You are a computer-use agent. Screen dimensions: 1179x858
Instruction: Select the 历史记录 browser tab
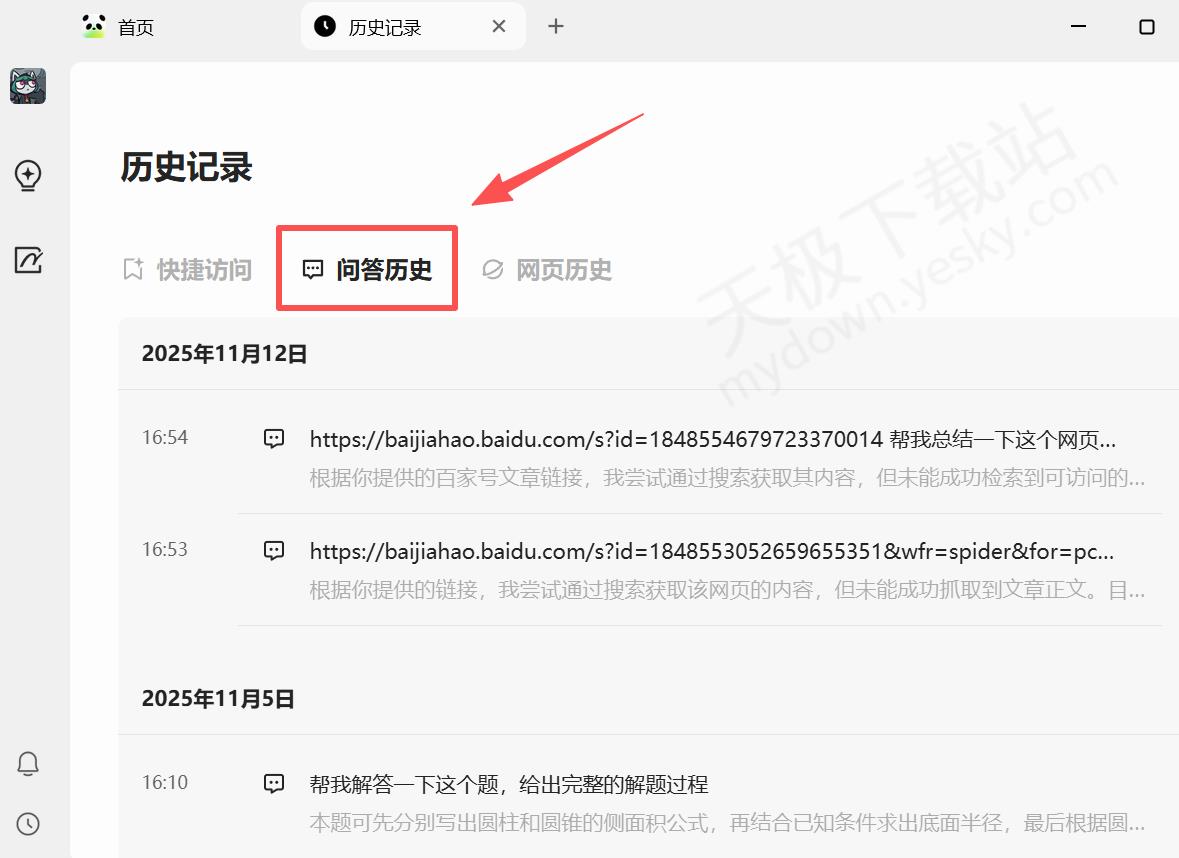tap(384, 27)
